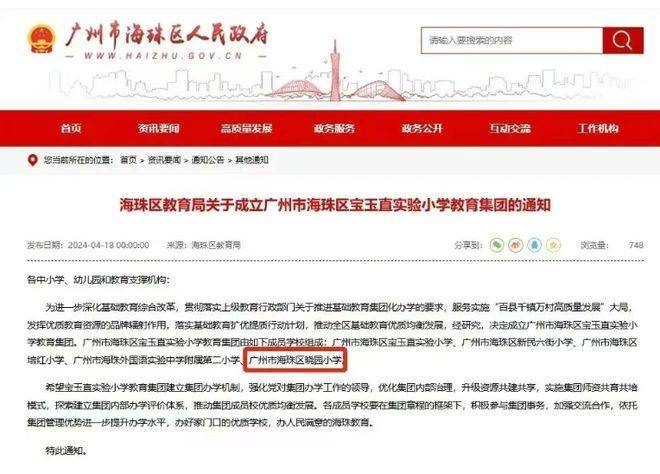The width and height of the screenshot is (660, 474).
Task: Open the 首页 navigation menu item
Action: pyautogui.click(x=71, y=128)
